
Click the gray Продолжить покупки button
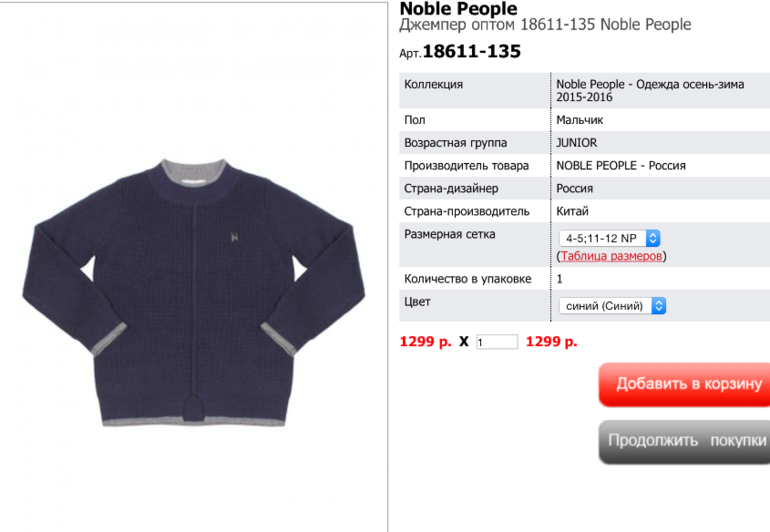point(685,441)
